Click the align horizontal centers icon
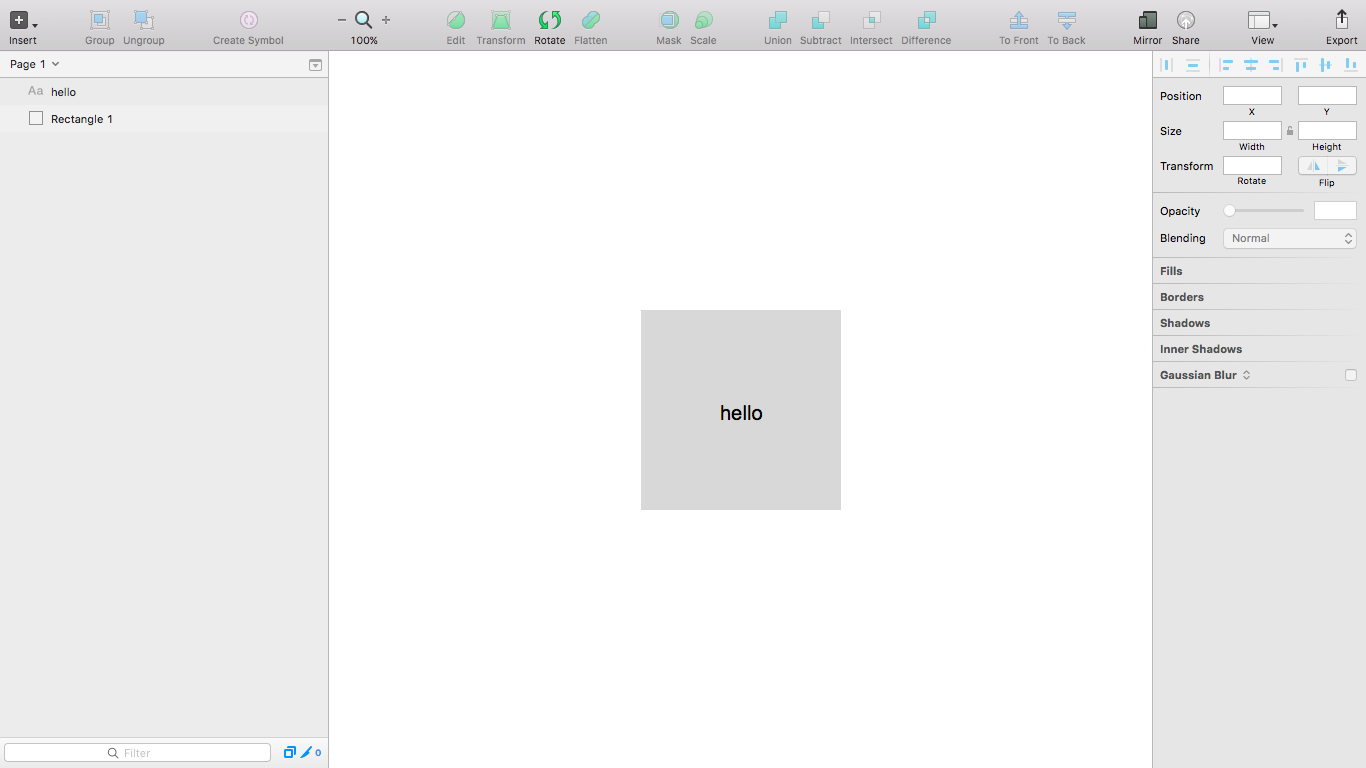Image resolution: width=1366 pixels, height=768 pixels. click(1250, 65)
